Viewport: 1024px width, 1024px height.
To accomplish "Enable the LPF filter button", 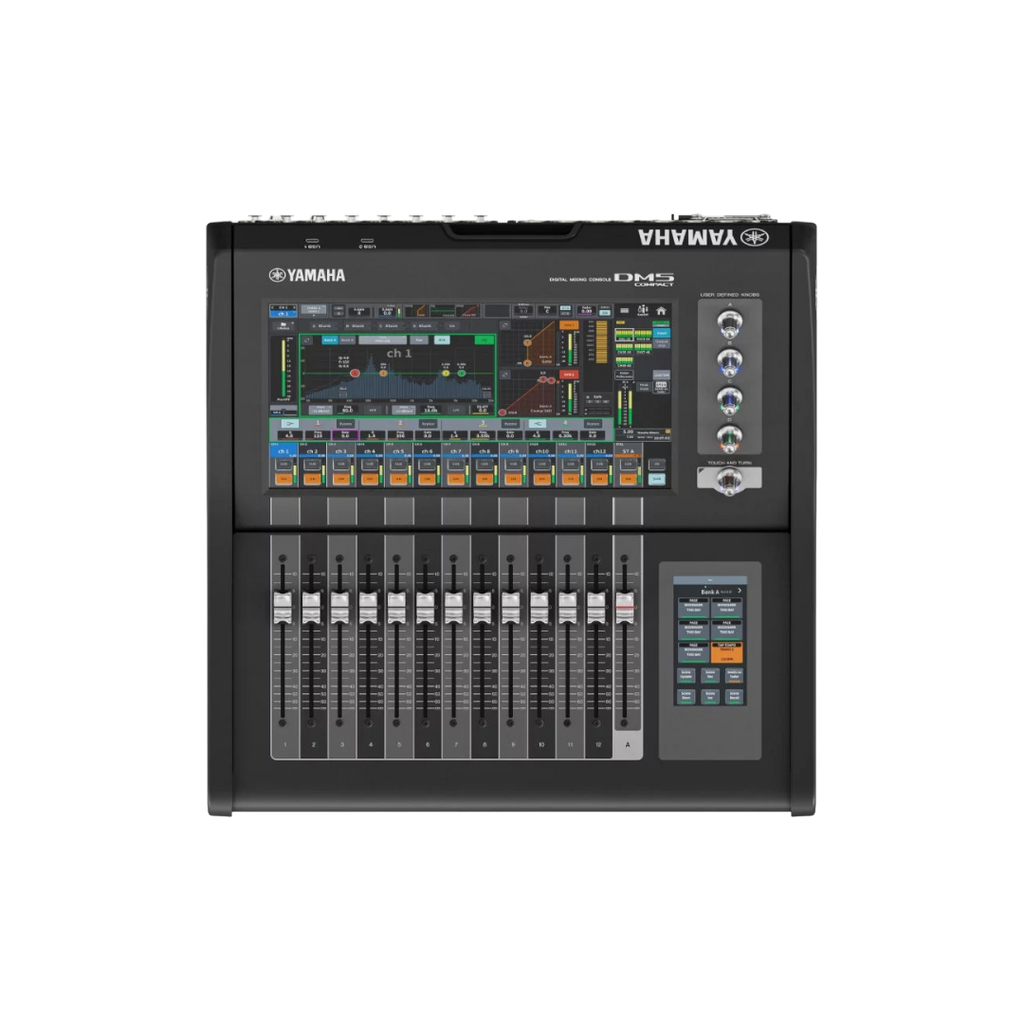I will coord(456,410).
